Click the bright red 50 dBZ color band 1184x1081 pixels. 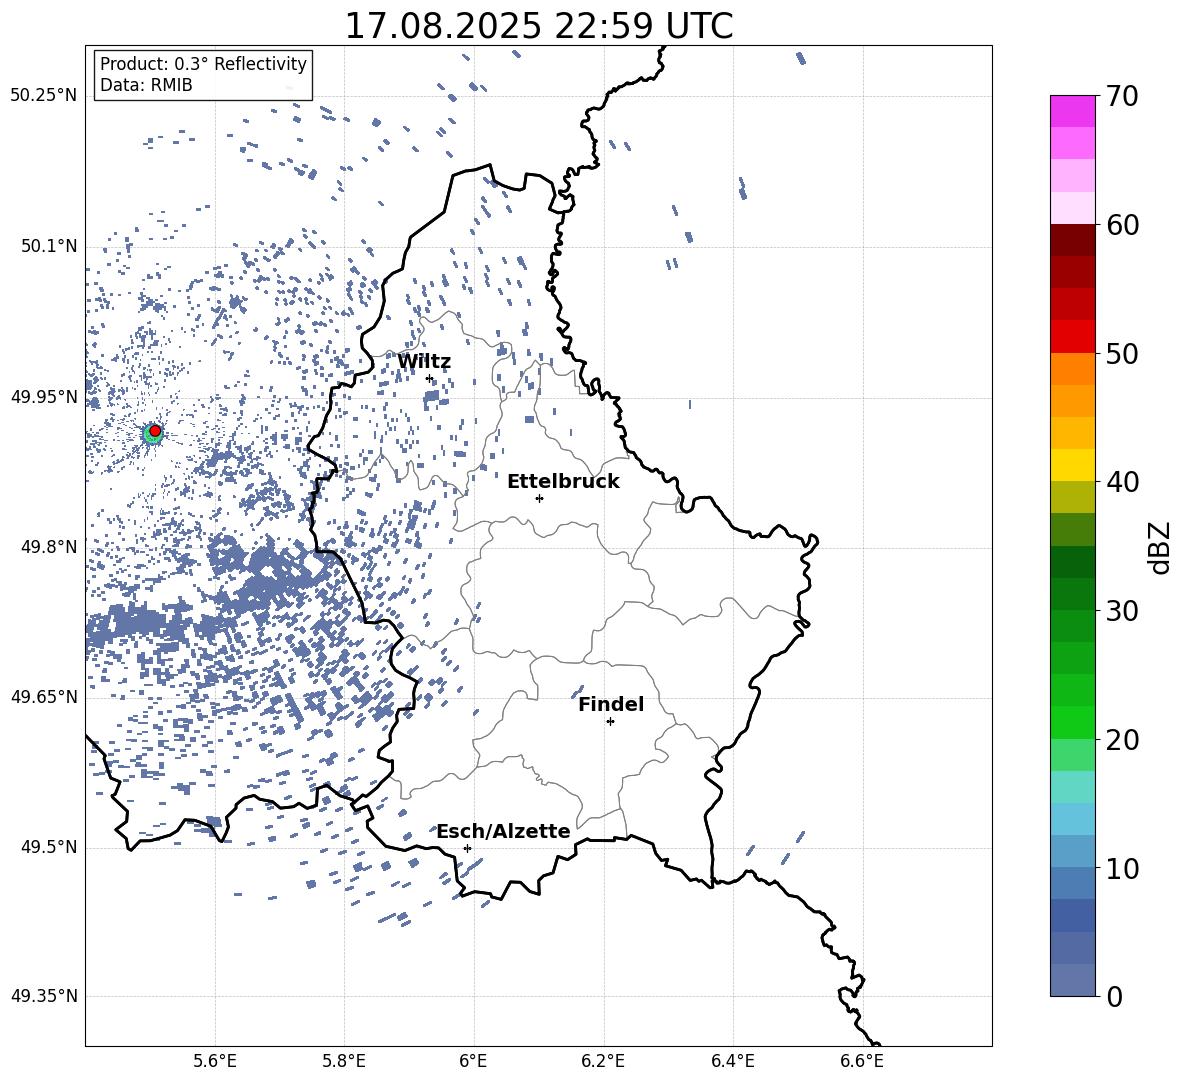point(1072,337)
